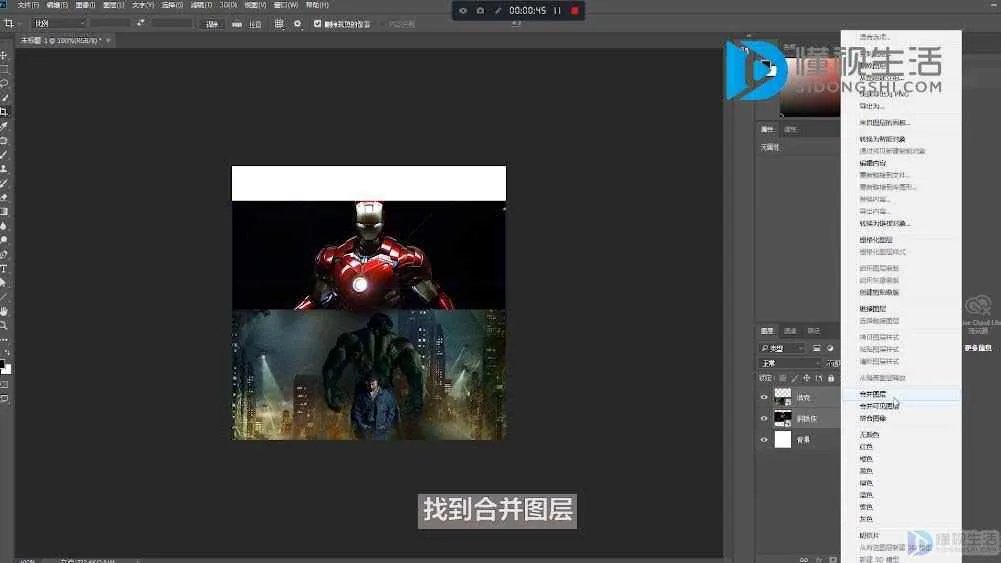Toggle recorder preview eye icon
The height and width of the screenshot is (563, 1001).
coord(463,11)
